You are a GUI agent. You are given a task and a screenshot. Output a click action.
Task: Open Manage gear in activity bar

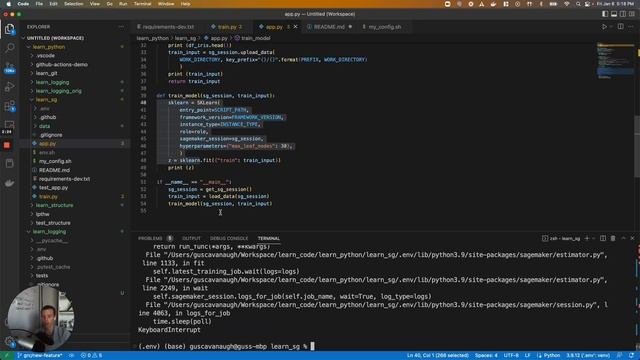(x=9, y=341)
